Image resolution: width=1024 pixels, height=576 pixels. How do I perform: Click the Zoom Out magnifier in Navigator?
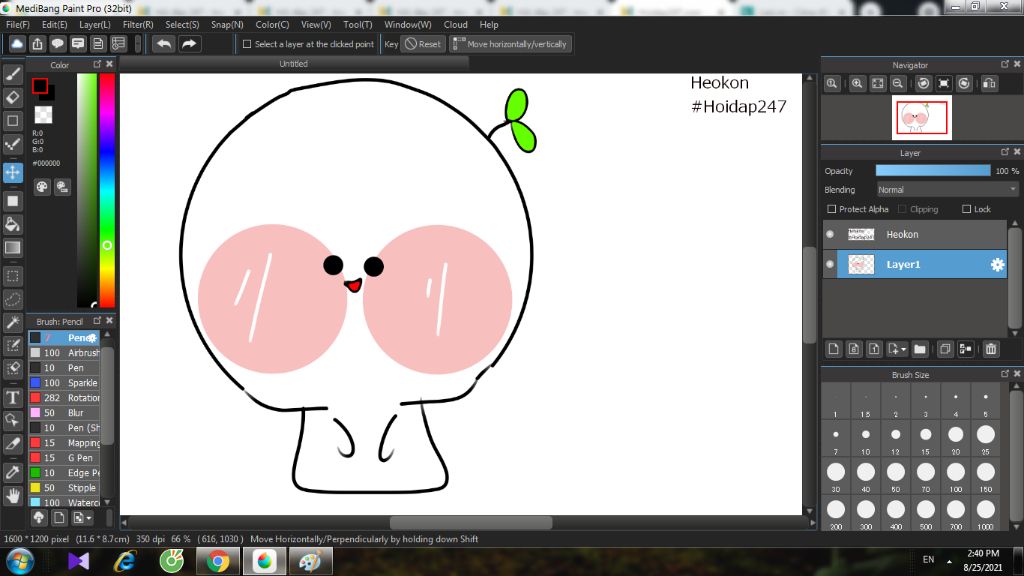(898, 84)
